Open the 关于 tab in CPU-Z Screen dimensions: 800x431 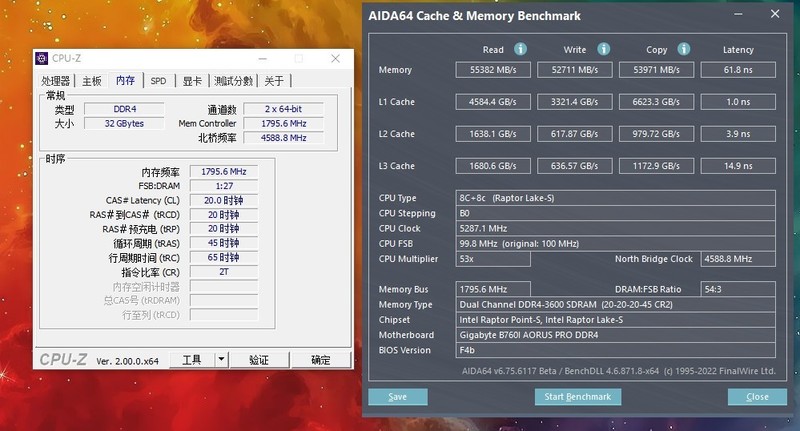point(274,81)
